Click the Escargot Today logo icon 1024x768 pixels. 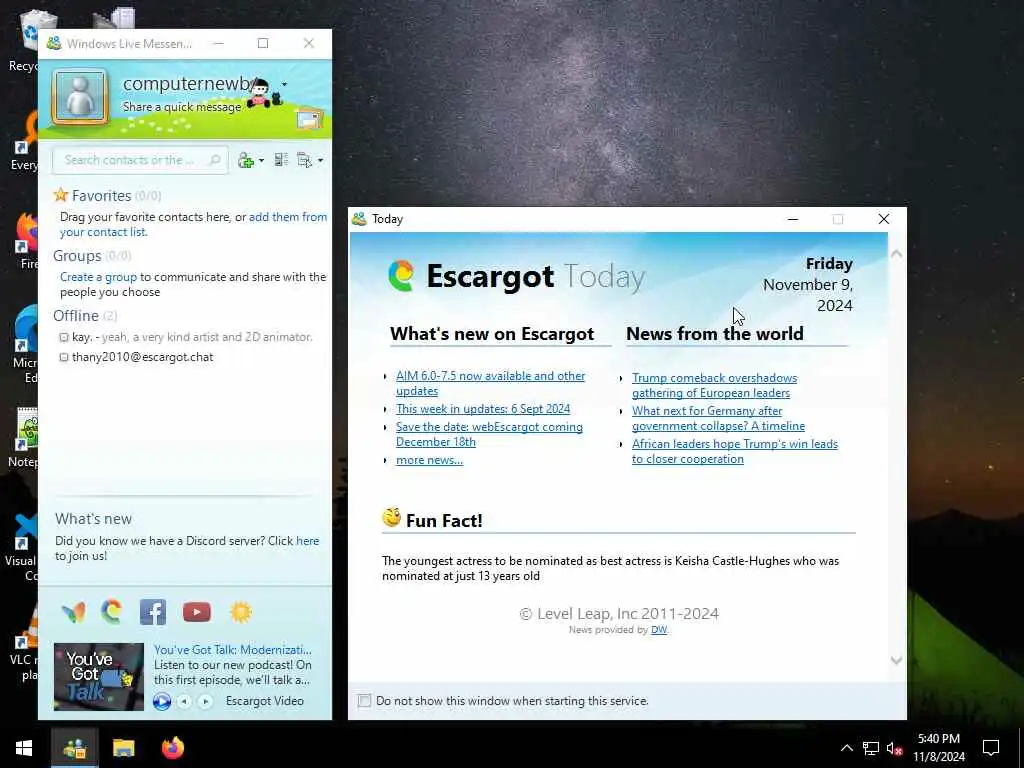coord(401,276)
